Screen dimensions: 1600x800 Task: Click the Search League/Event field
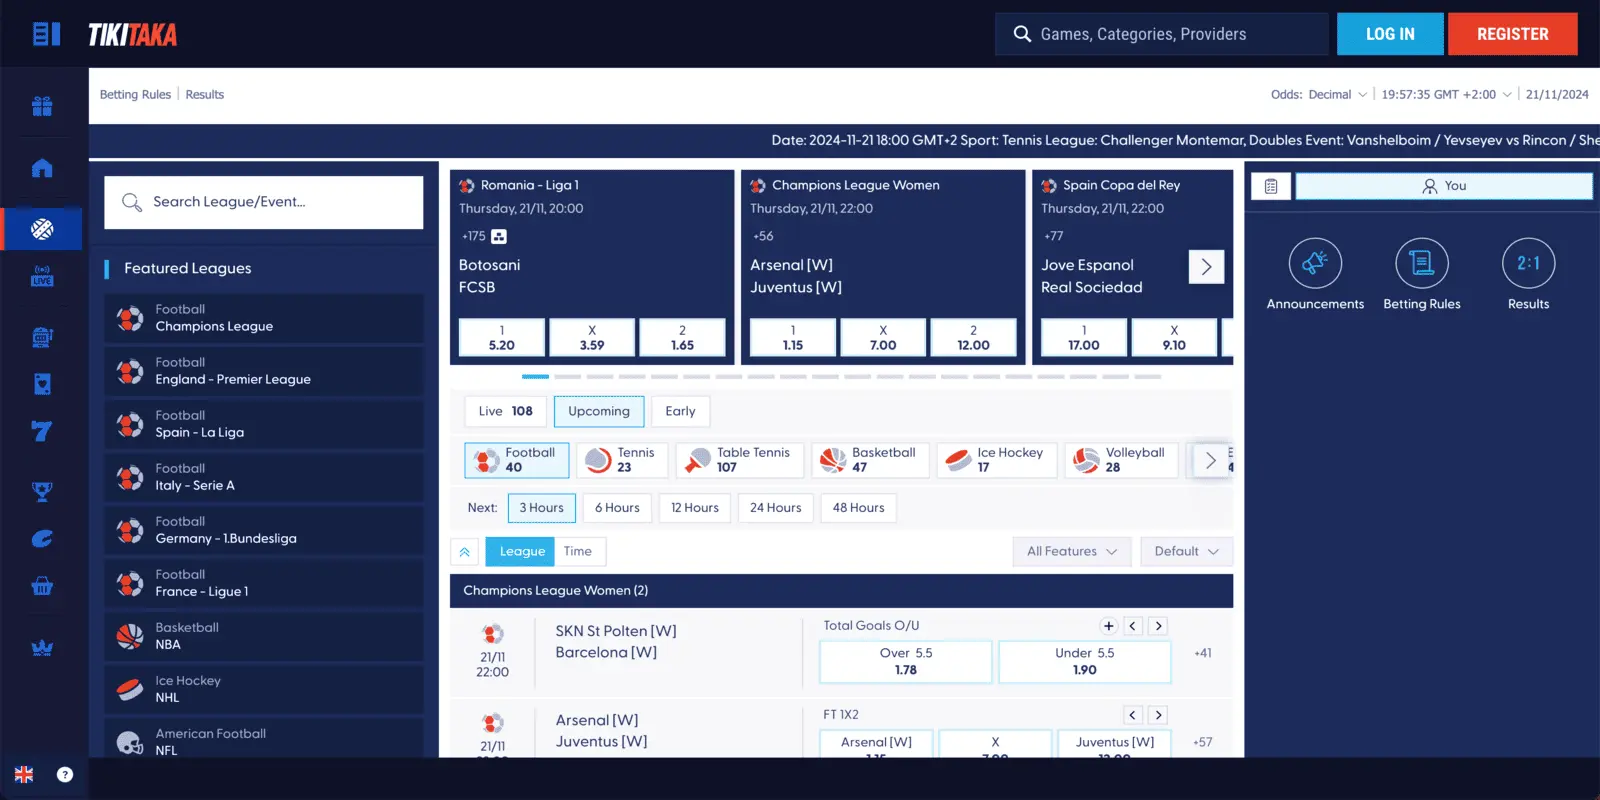click(x=264, y=202)
